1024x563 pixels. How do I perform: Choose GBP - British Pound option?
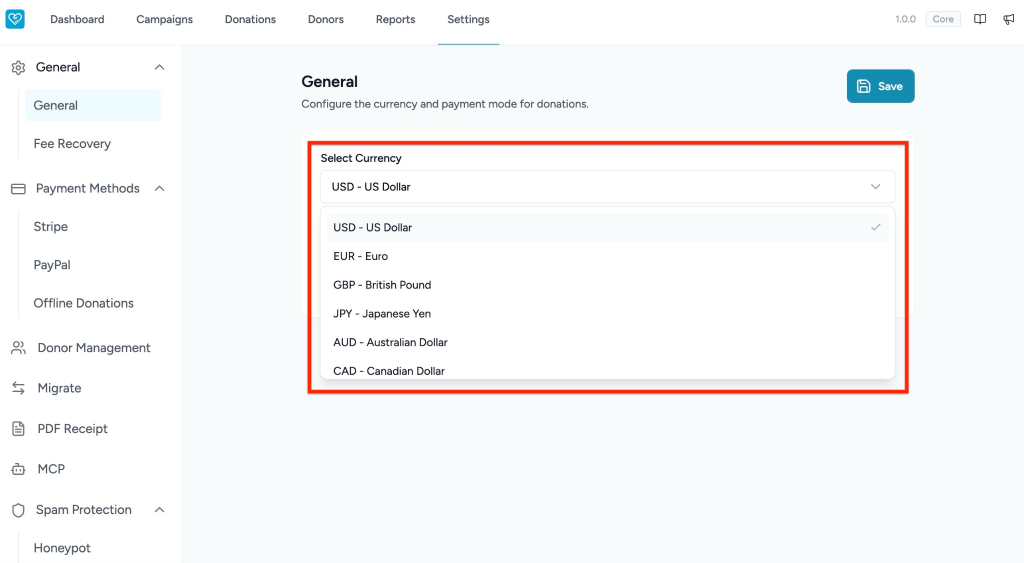point(607,285)
